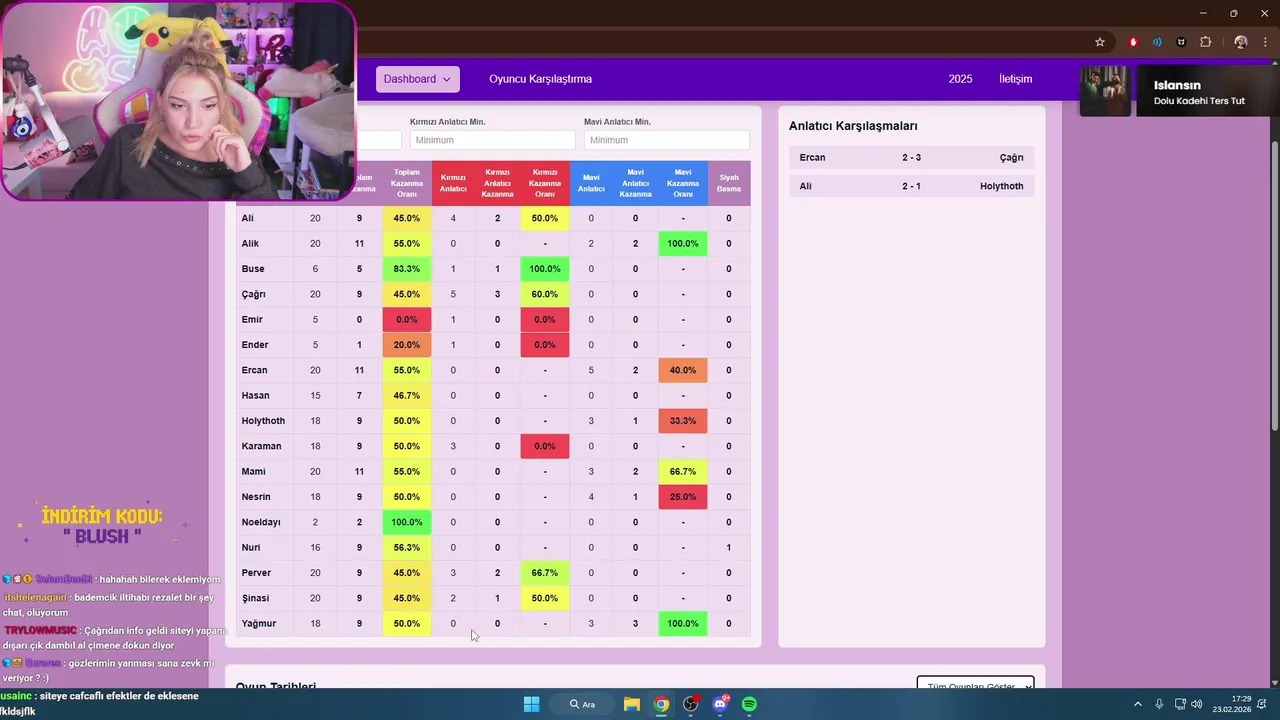The image size is (1280, 720).
Task: Click the taskbar clock and date
Action: point(1231,704)
